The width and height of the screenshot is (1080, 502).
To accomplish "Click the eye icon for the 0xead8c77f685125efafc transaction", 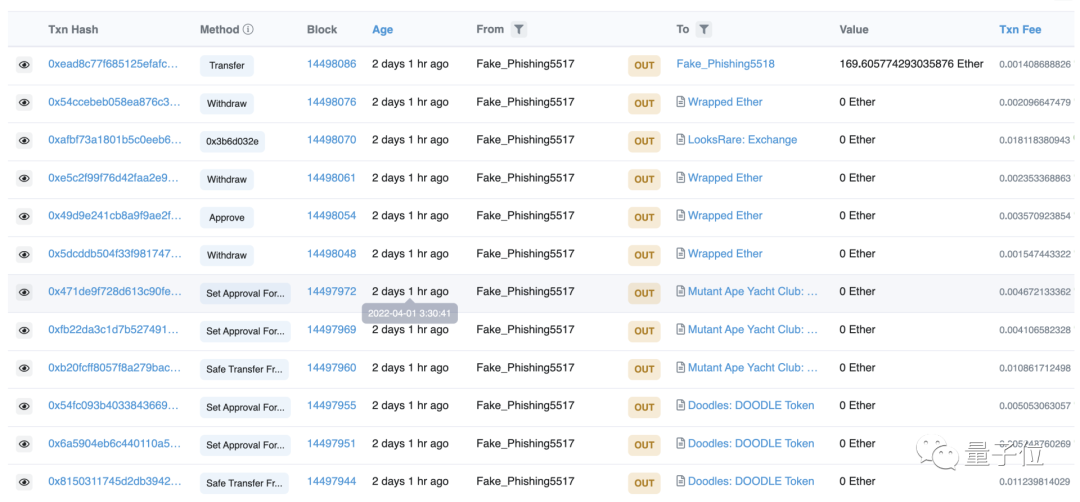I will click(x=24, y=65).
